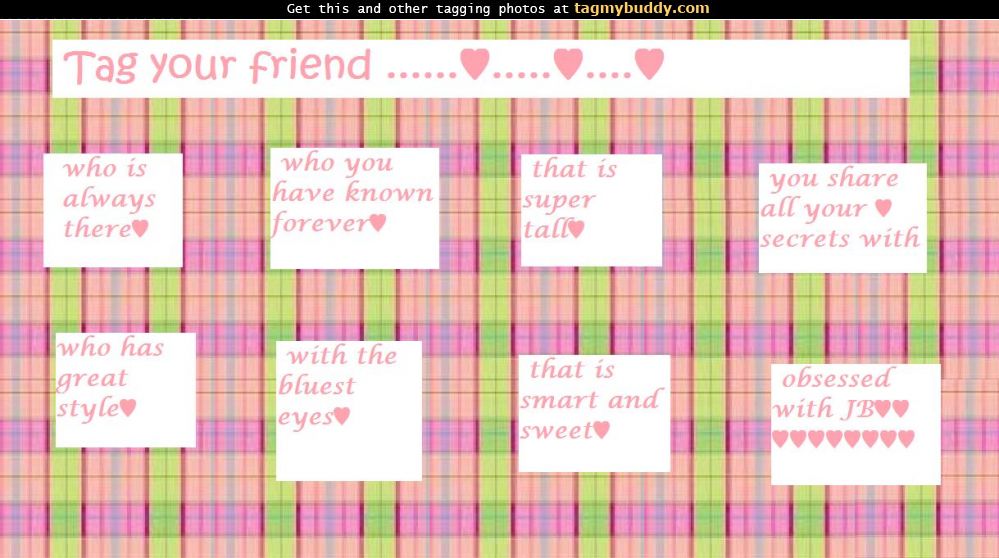Click the 'you share all your secrets with' card

(842, 218)
